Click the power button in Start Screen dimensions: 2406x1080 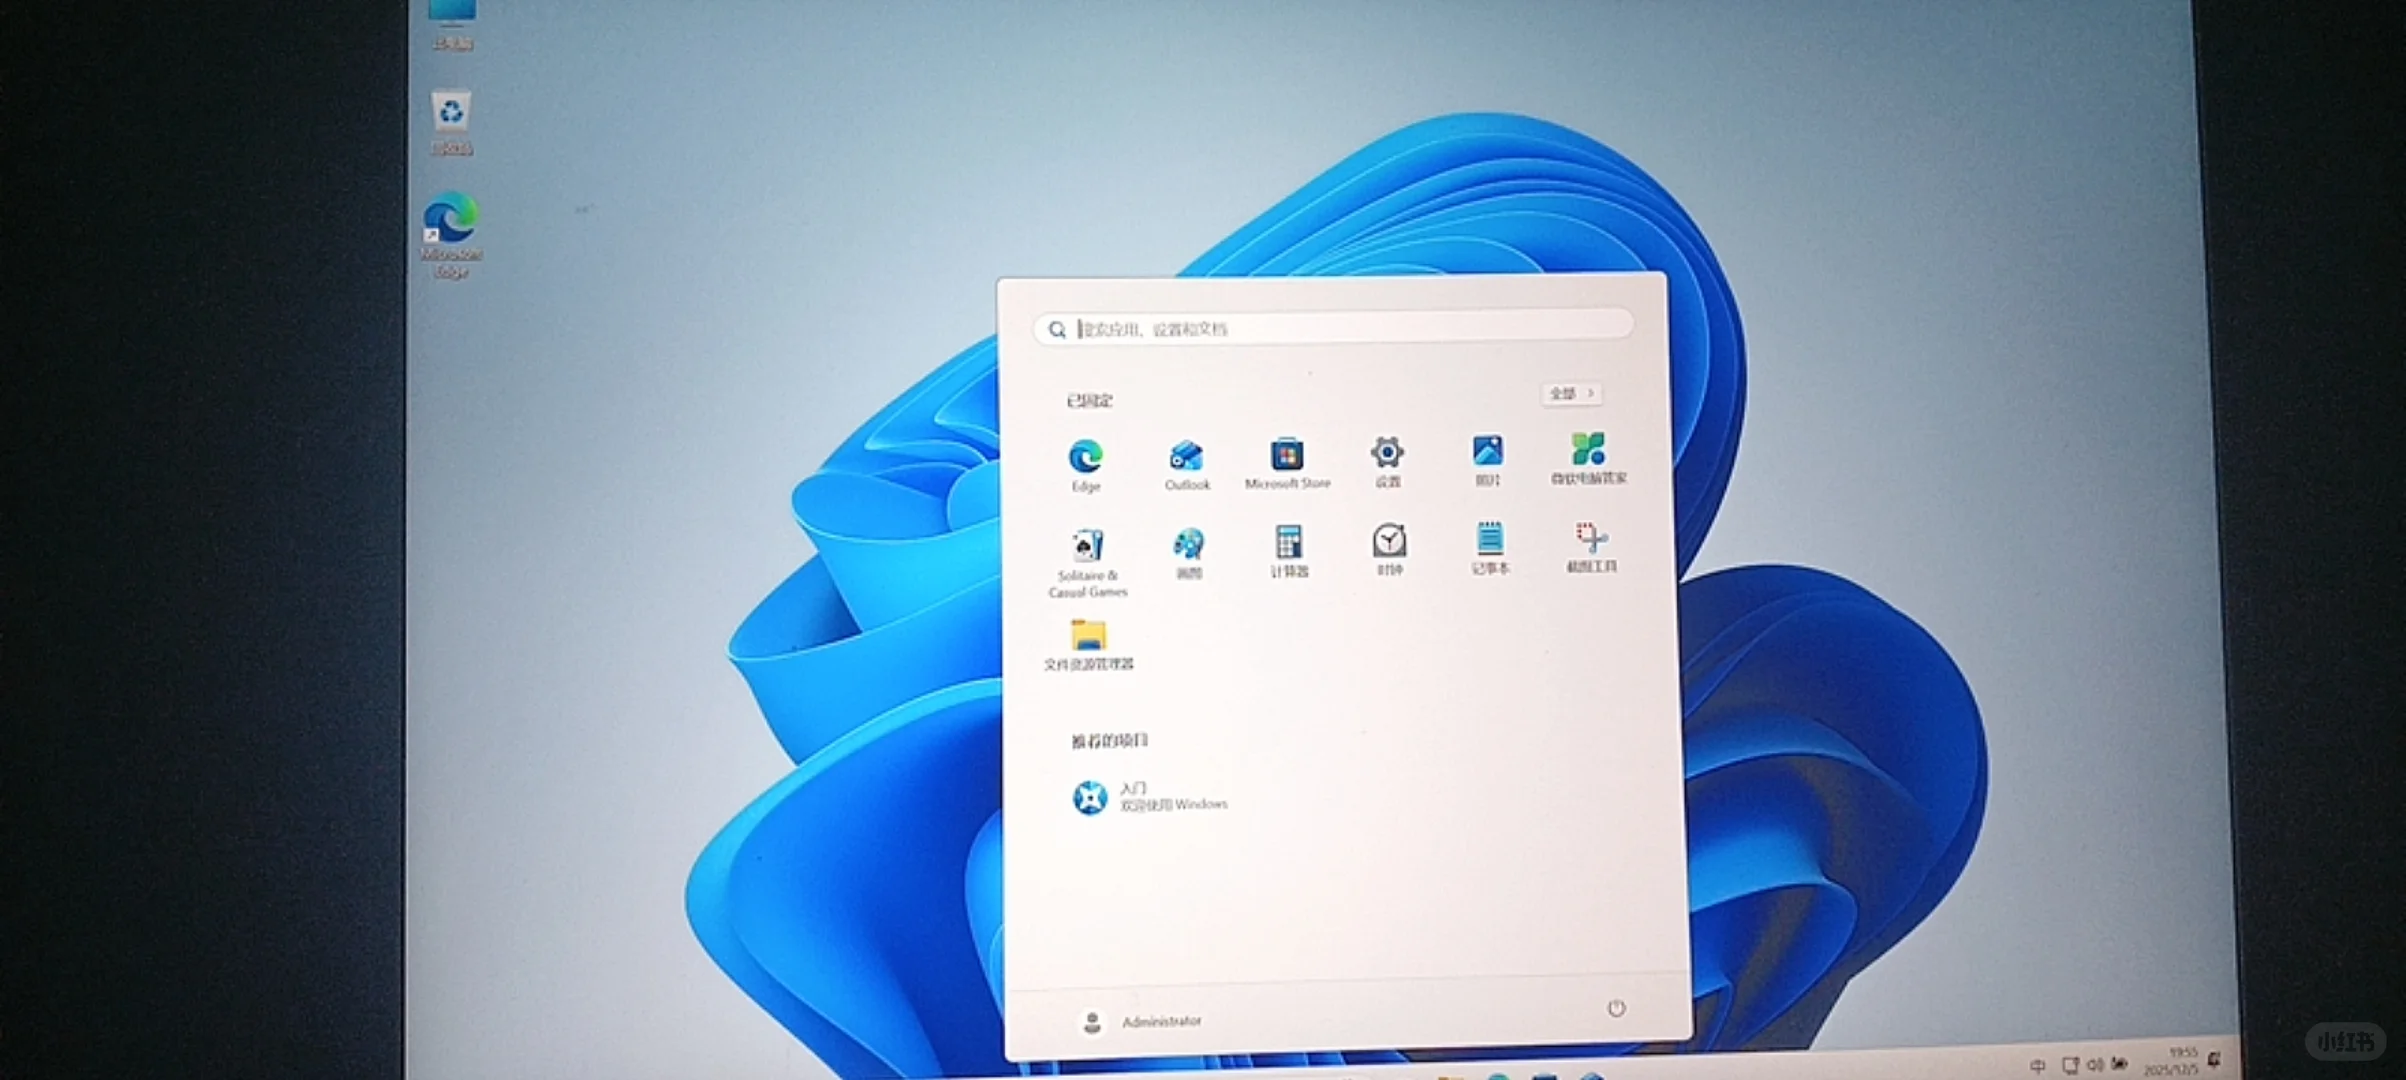[x=1616, y=1008]
